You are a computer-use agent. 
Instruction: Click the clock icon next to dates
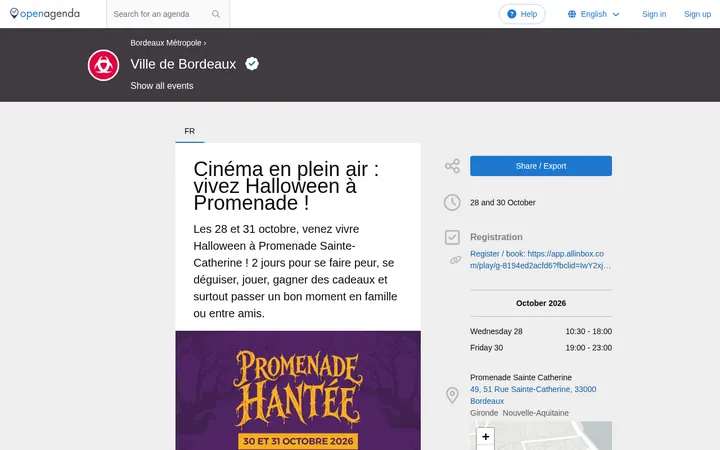[452, 202]
